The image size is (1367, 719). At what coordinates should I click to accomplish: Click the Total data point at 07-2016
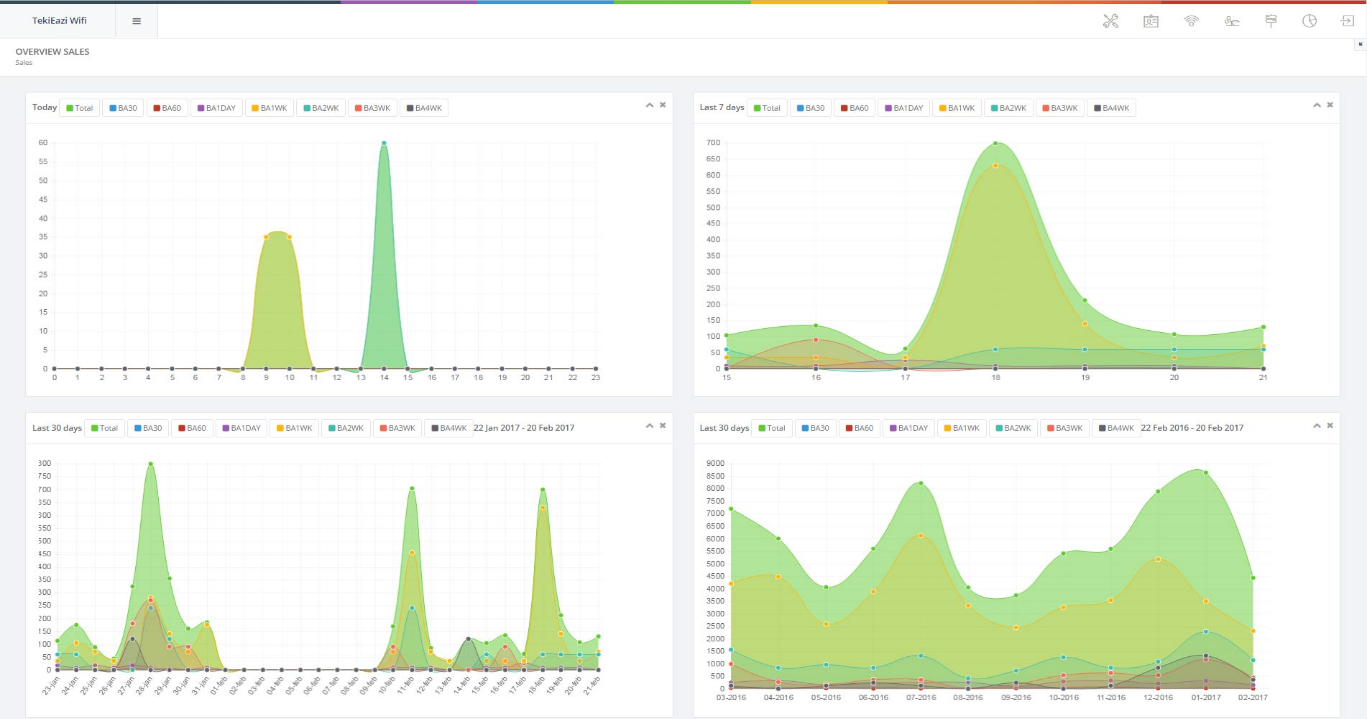pos(920,483)
